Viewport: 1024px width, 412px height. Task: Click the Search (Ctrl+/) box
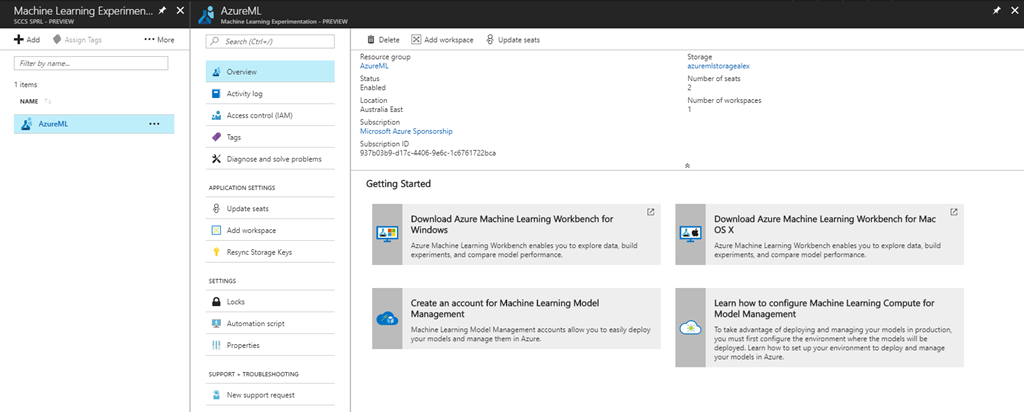coord(270,41)
